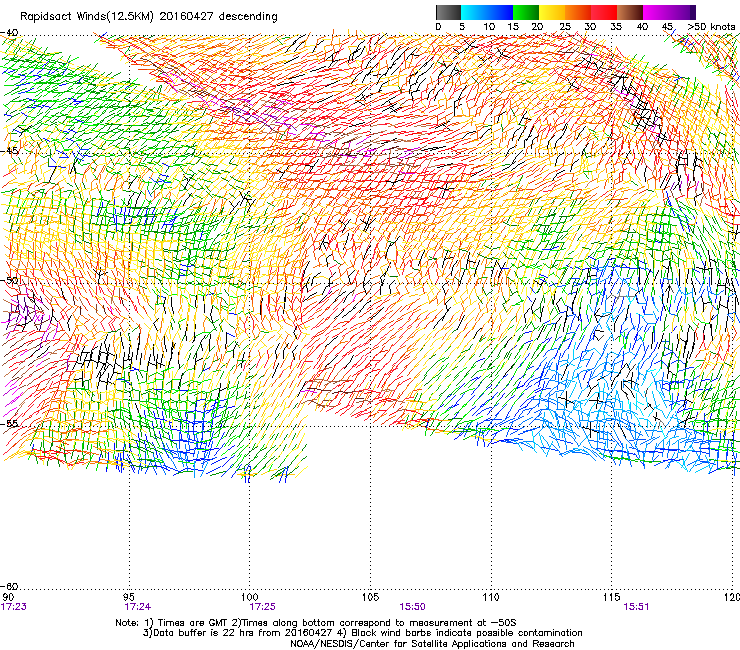
Task: Click the latitude label '-50'
Action: [x=9, y=280]
